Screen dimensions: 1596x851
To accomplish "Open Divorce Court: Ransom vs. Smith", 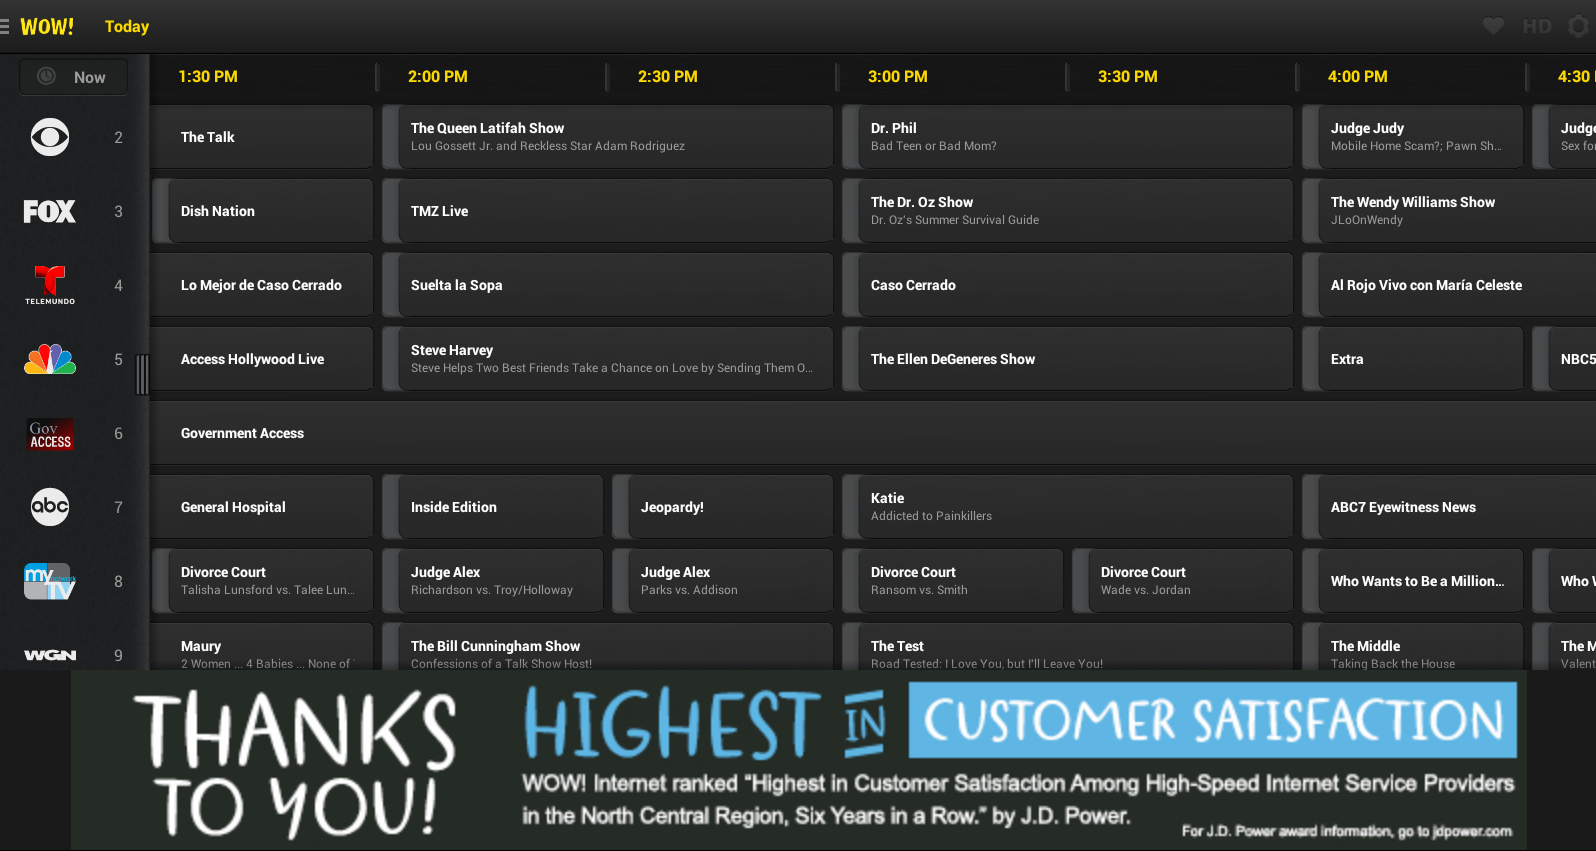I will [x=953, y=581].
